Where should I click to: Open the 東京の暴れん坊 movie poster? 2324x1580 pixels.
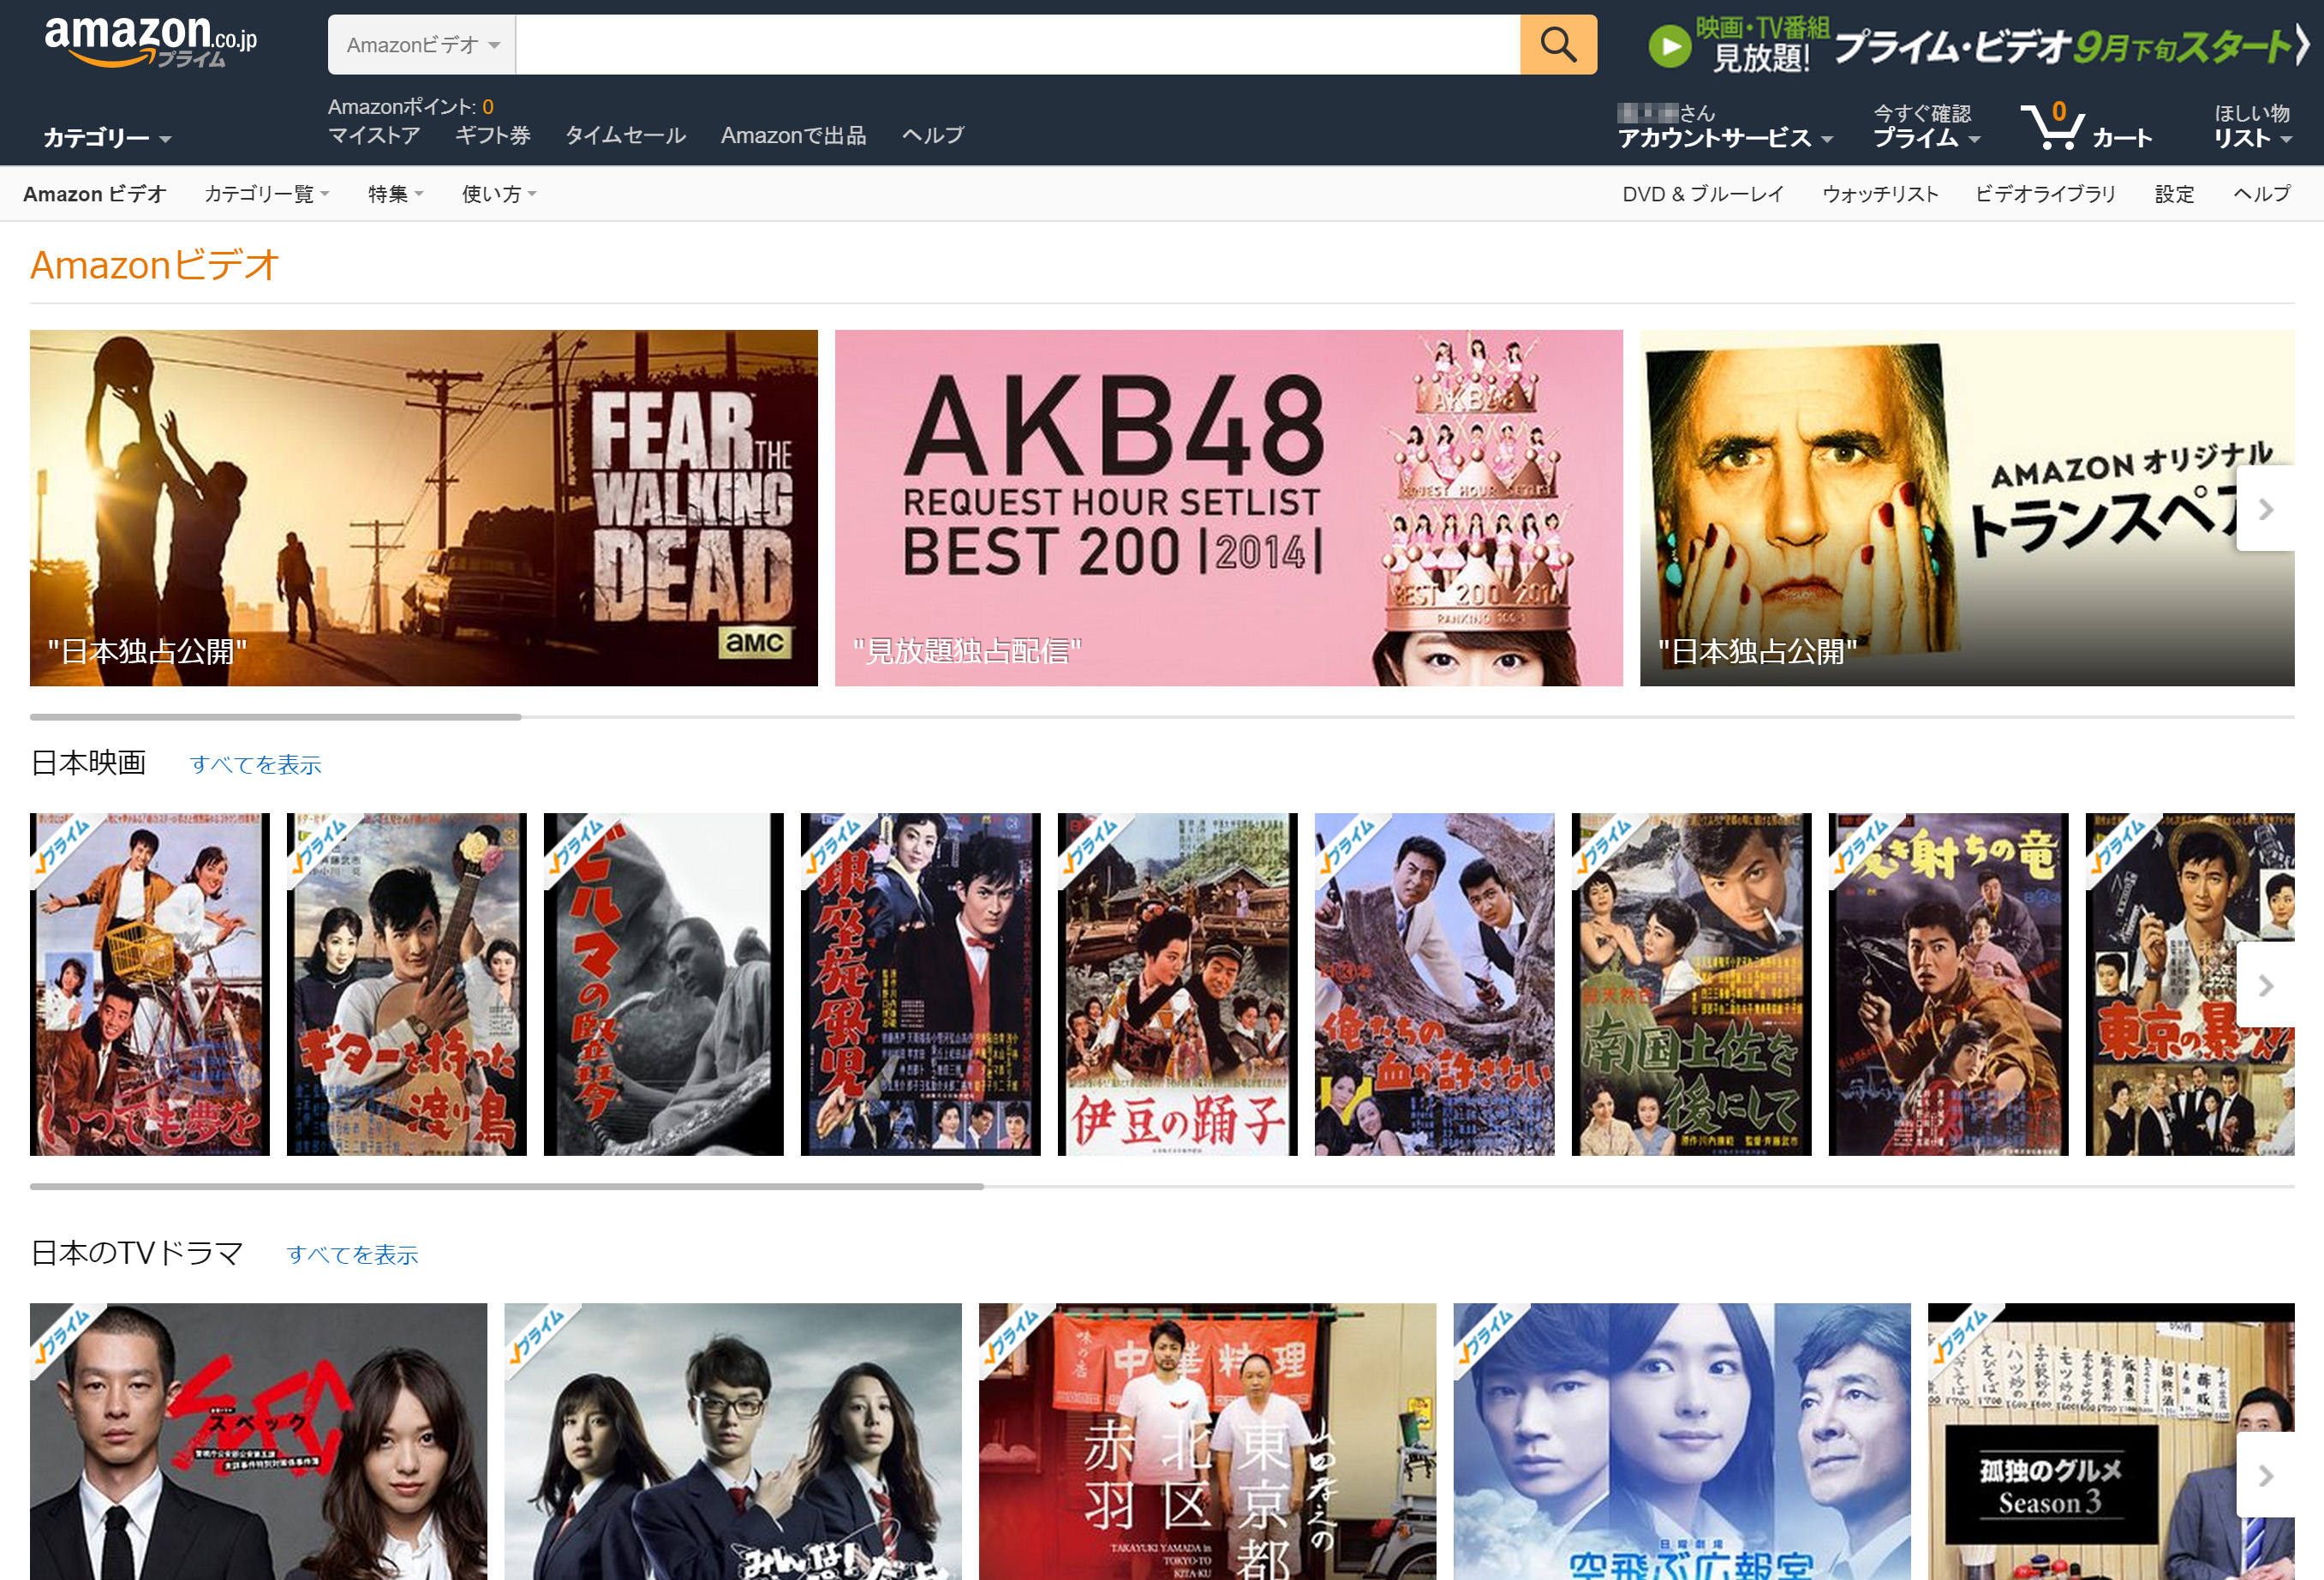[2190, 984]
